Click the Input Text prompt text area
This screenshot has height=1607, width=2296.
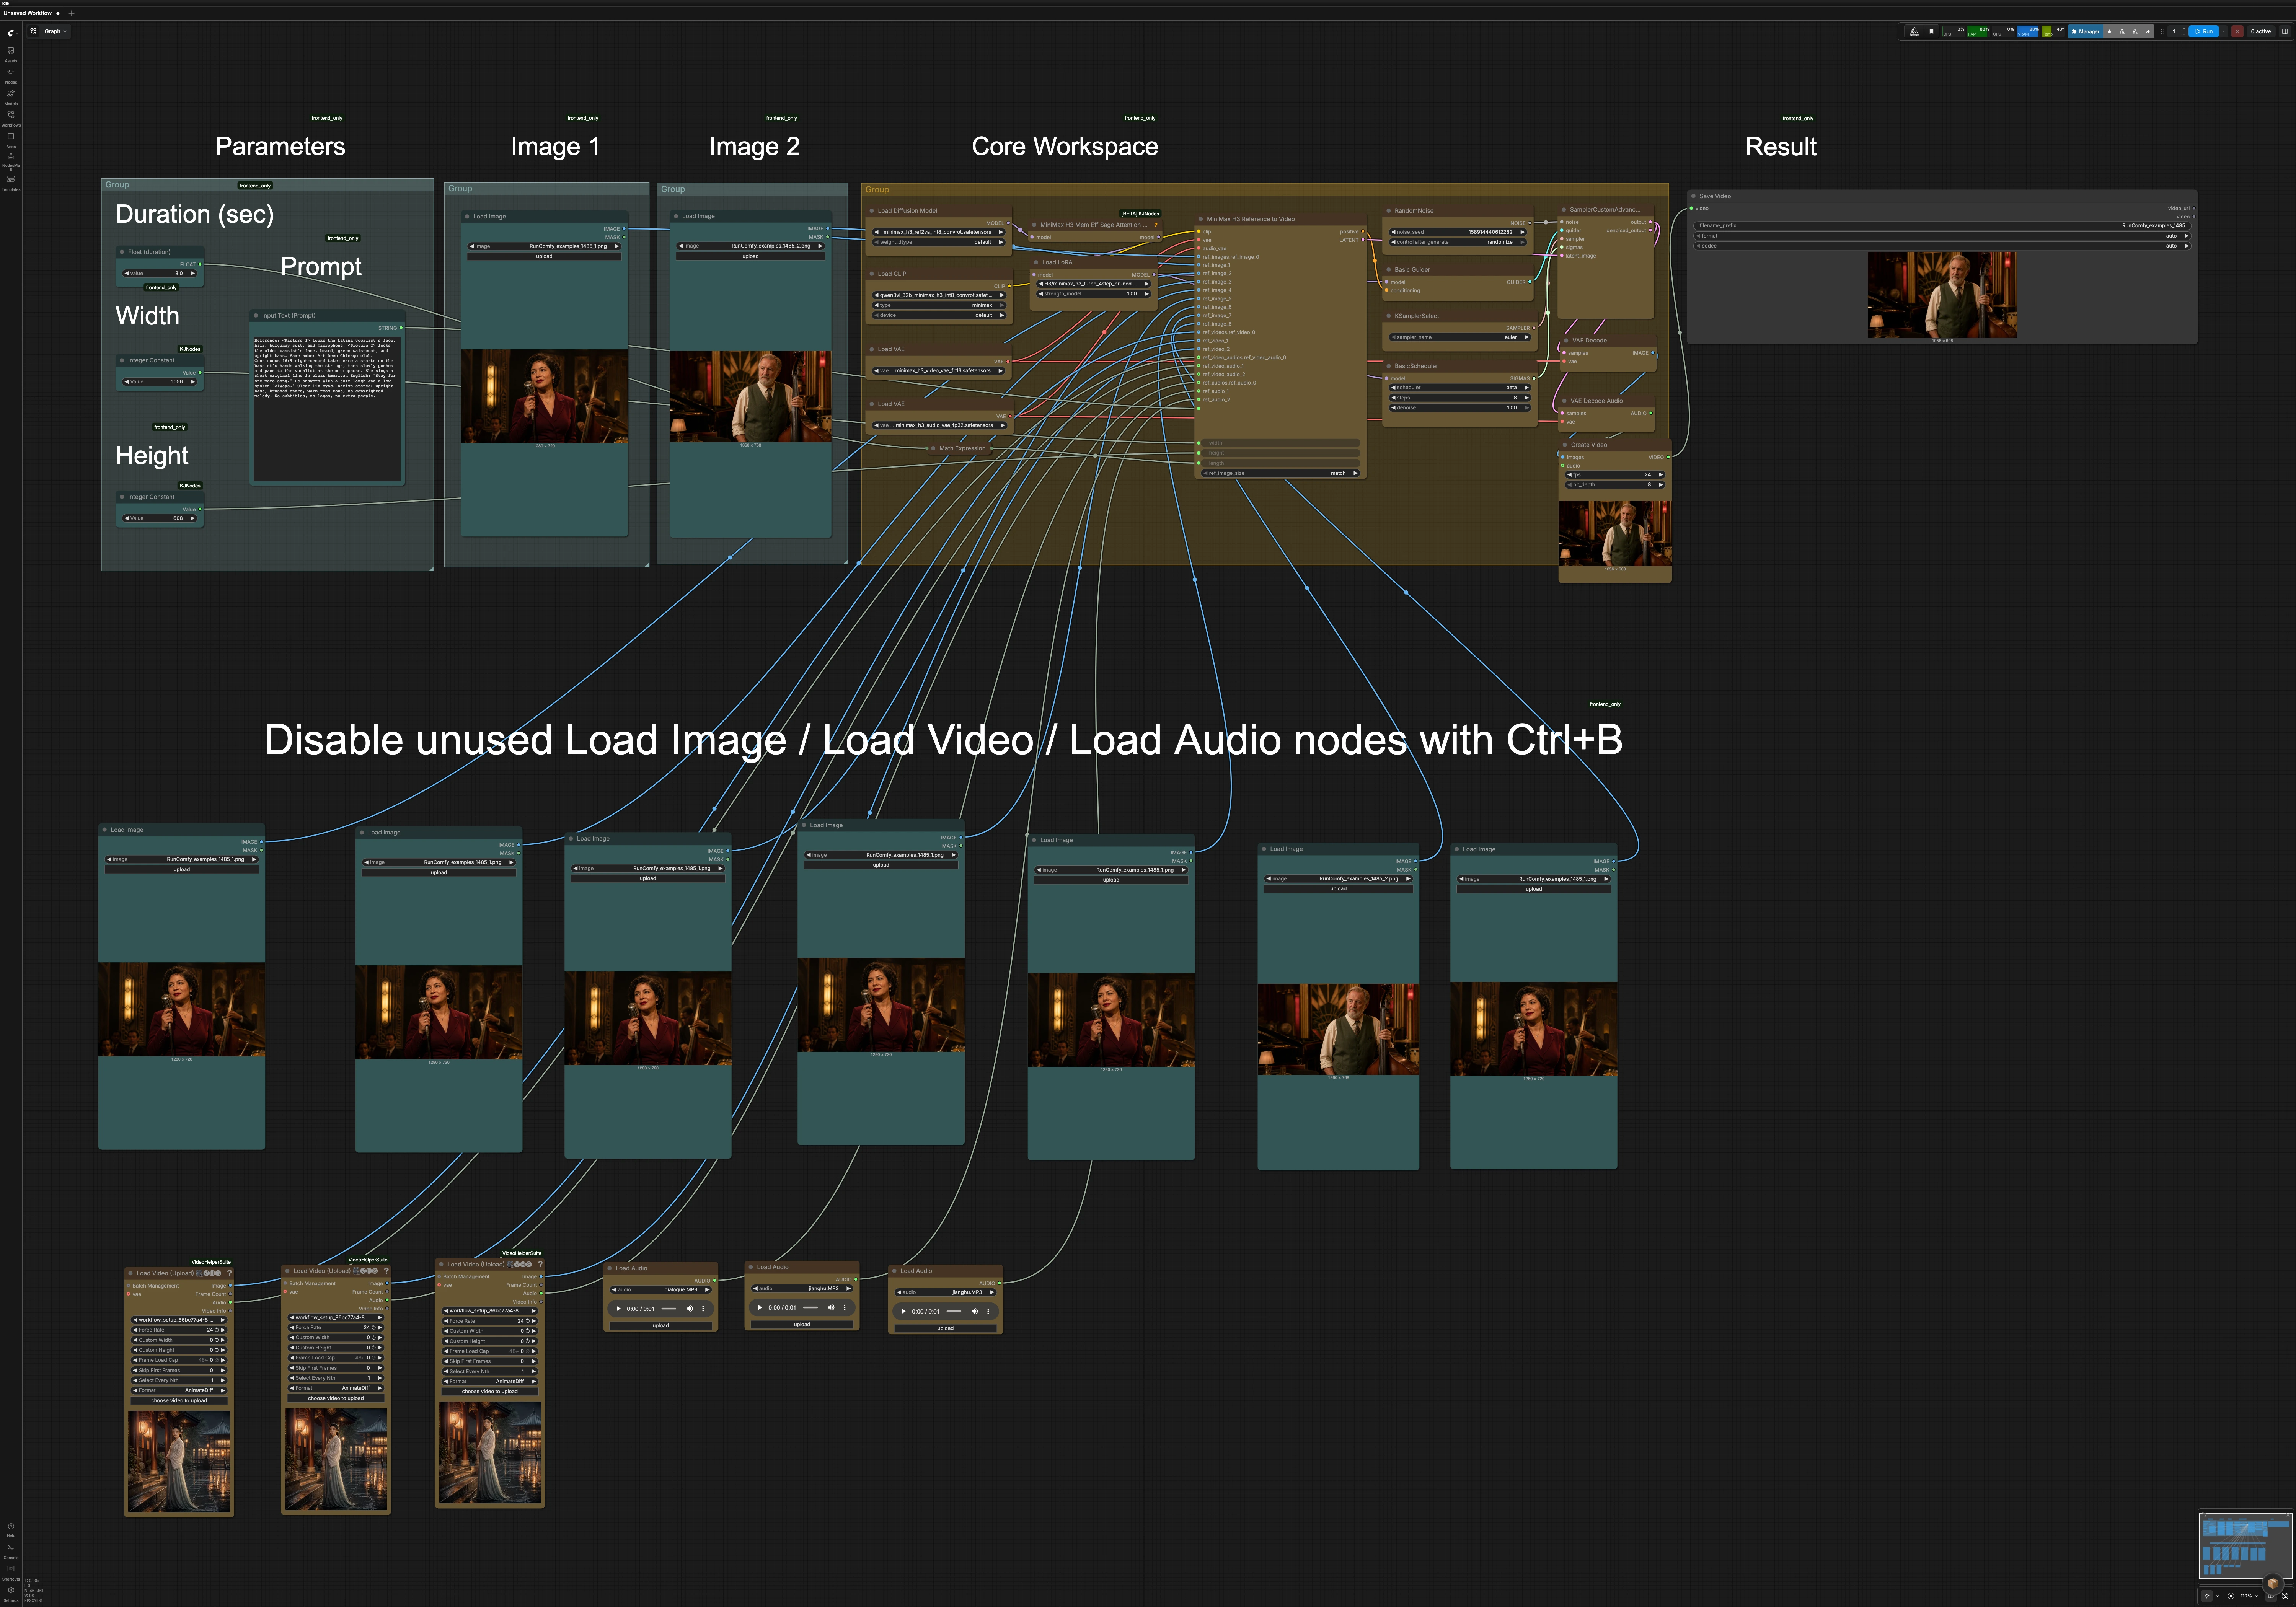[x=327, y=409]
